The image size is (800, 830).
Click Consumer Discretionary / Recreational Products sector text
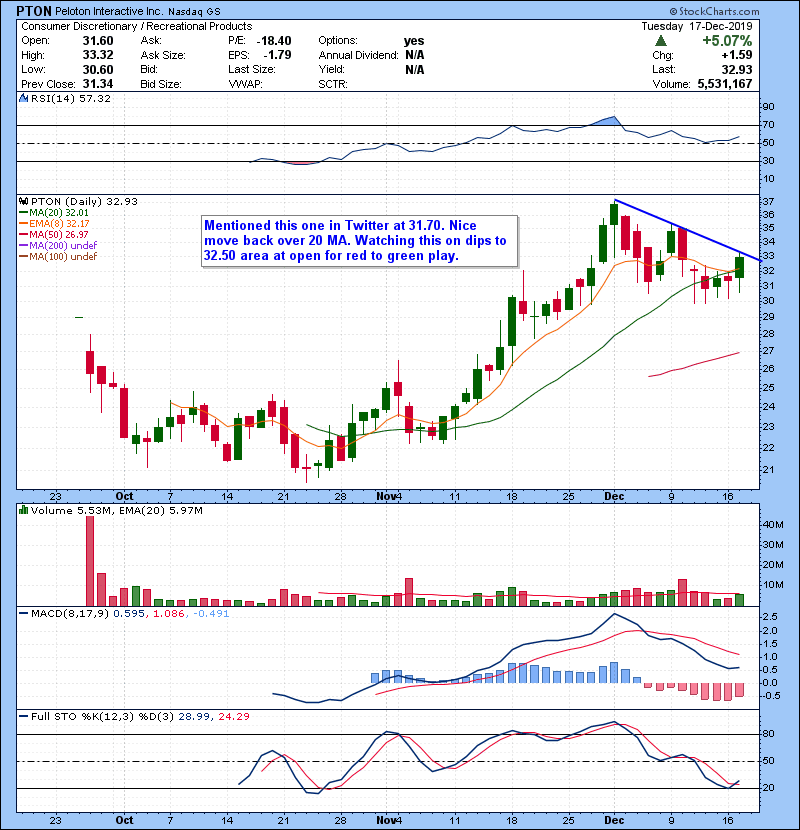pyautogui.click(x=137, y=26)
